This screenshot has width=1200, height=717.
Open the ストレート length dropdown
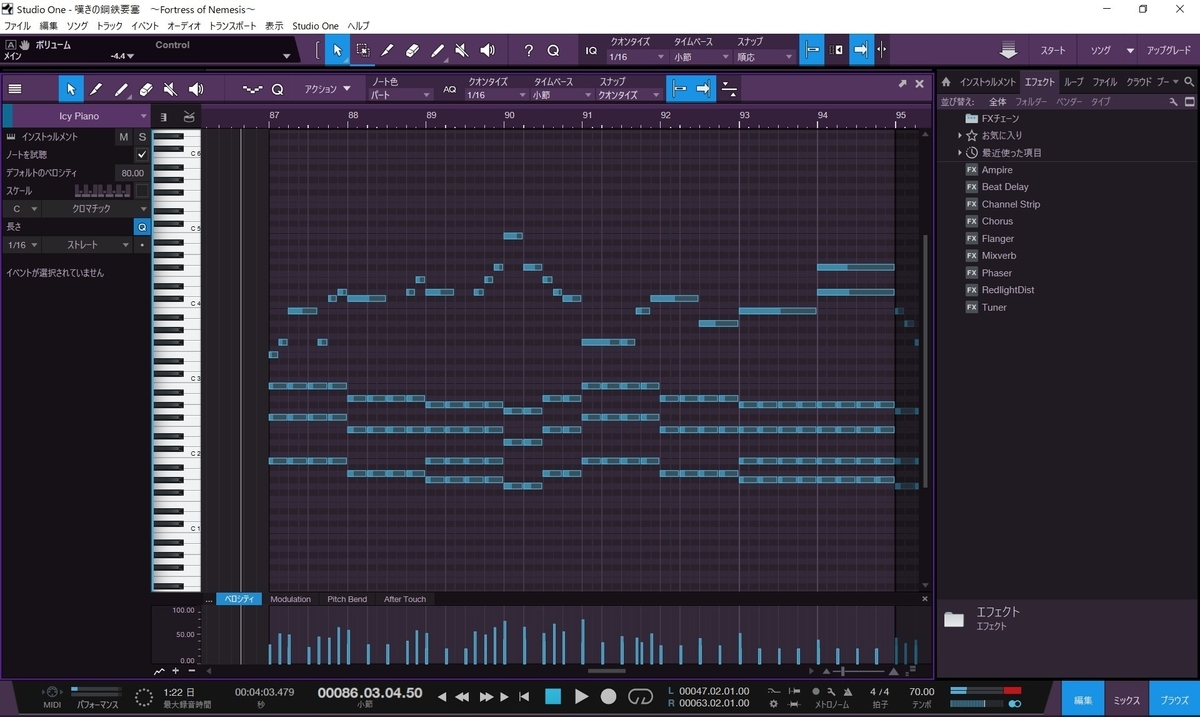pyautogui.click(x=88, y=245)
